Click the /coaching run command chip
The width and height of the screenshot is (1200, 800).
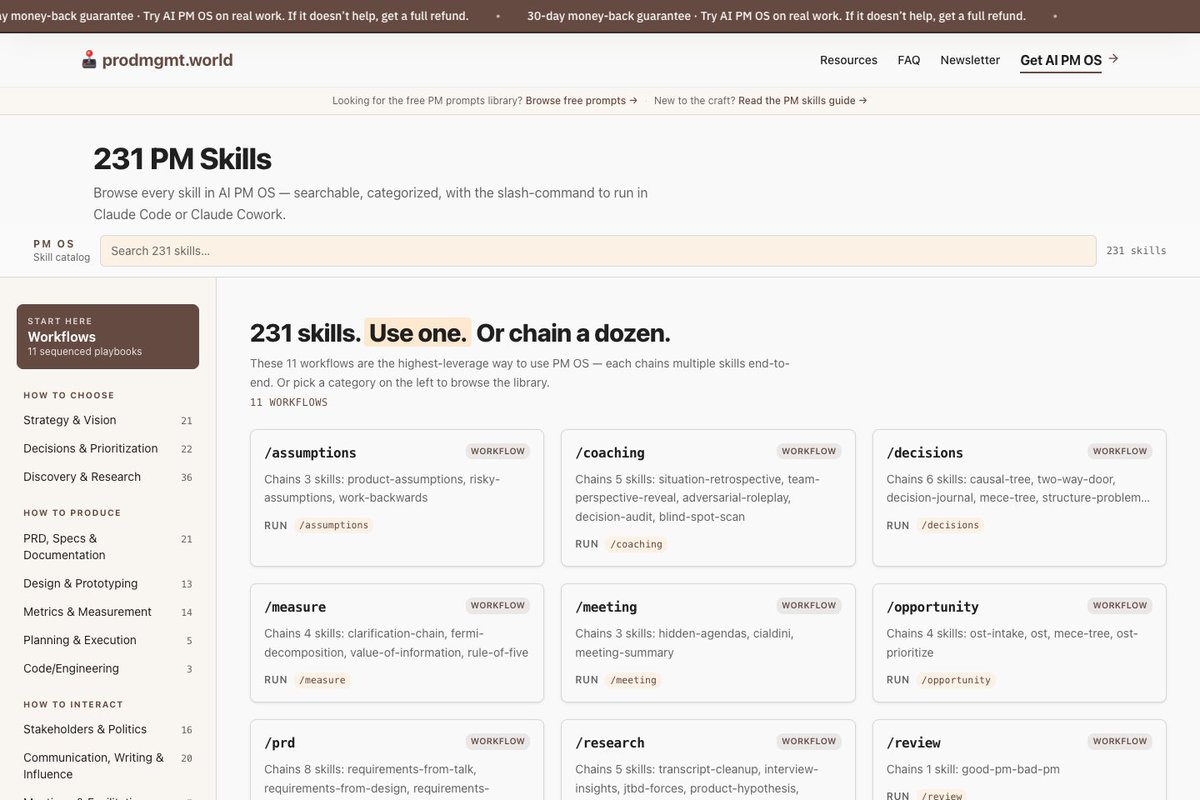(x=637, y=544)
